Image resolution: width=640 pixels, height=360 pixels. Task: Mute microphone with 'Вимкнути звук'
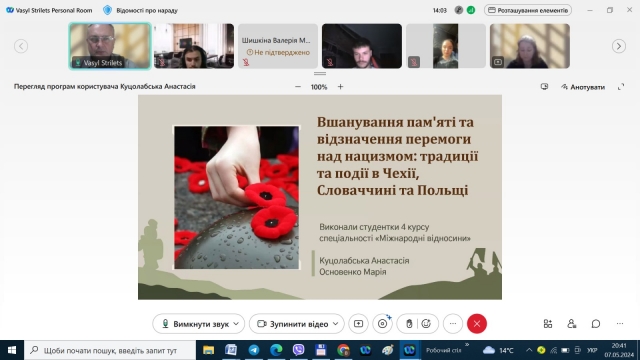point(196,324)
